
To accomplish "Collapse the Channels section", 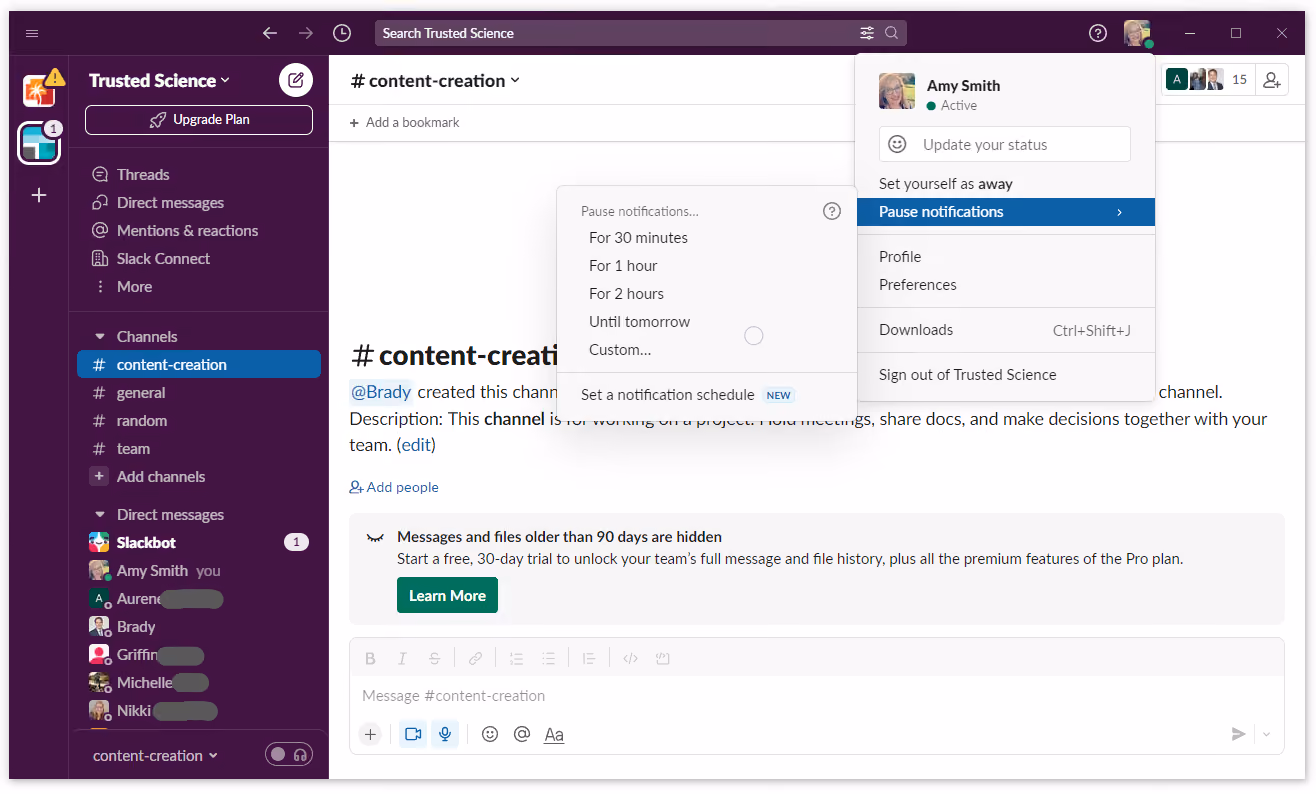I will point(99,337).
